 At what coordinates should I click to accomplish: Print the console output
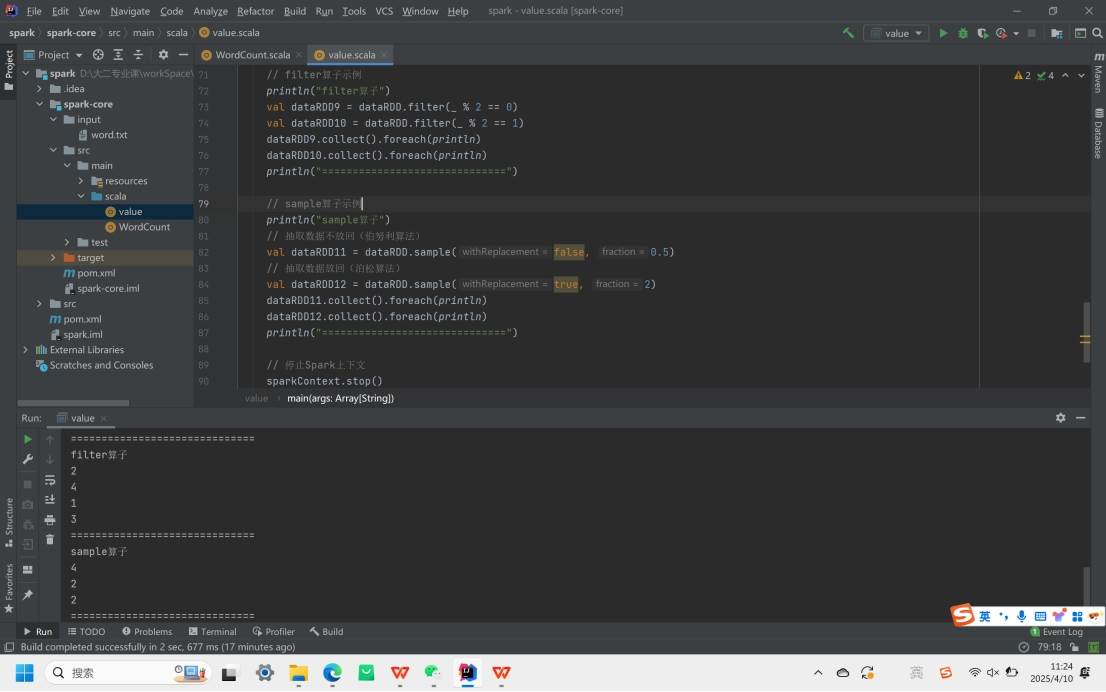click(x=50, y=521)
